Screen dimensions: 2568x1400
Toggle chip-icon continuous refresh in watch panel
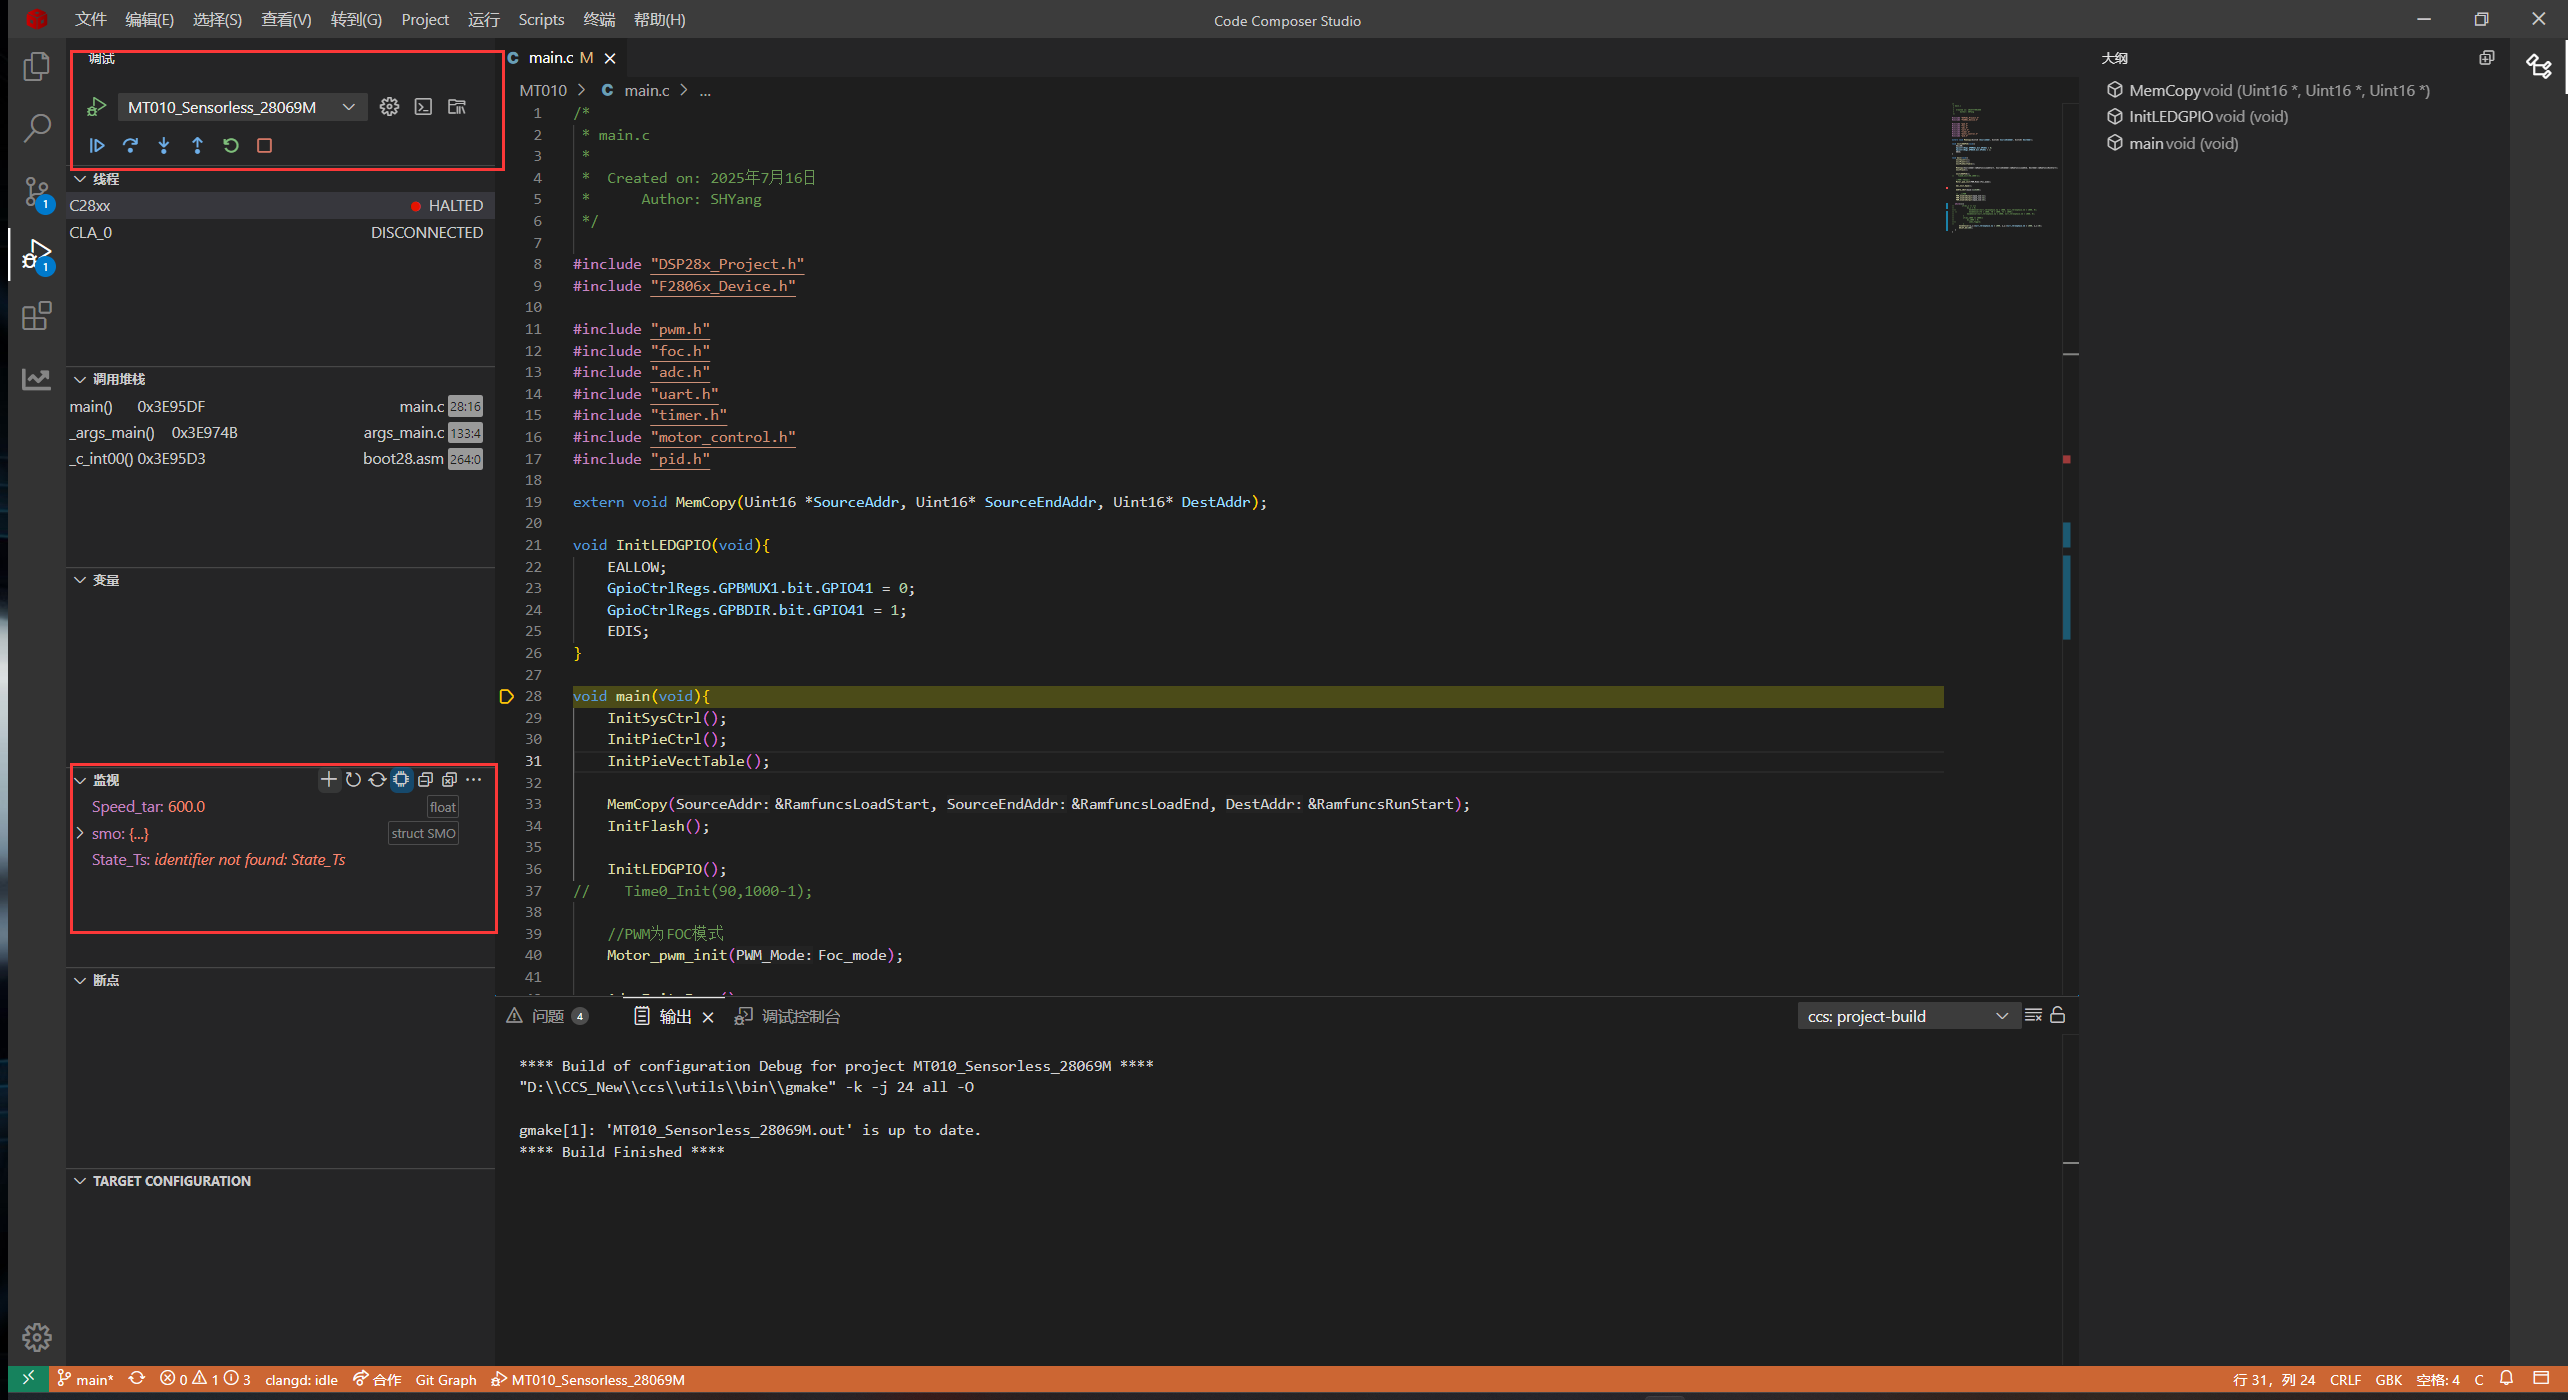[401, 779]
